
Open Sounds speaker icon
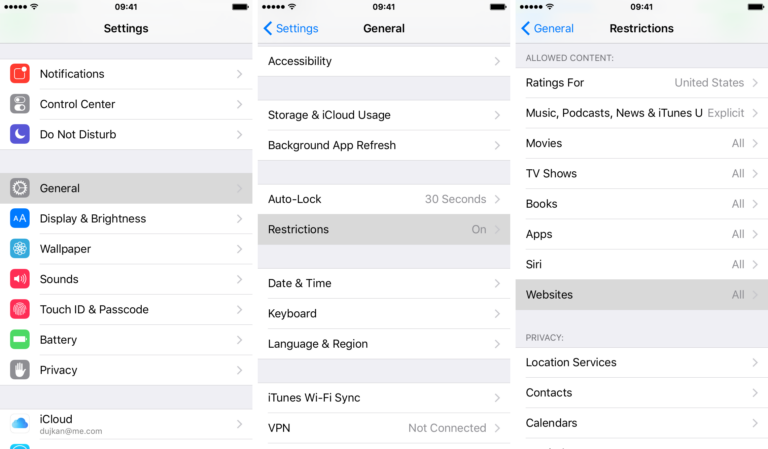click(20, 279)
